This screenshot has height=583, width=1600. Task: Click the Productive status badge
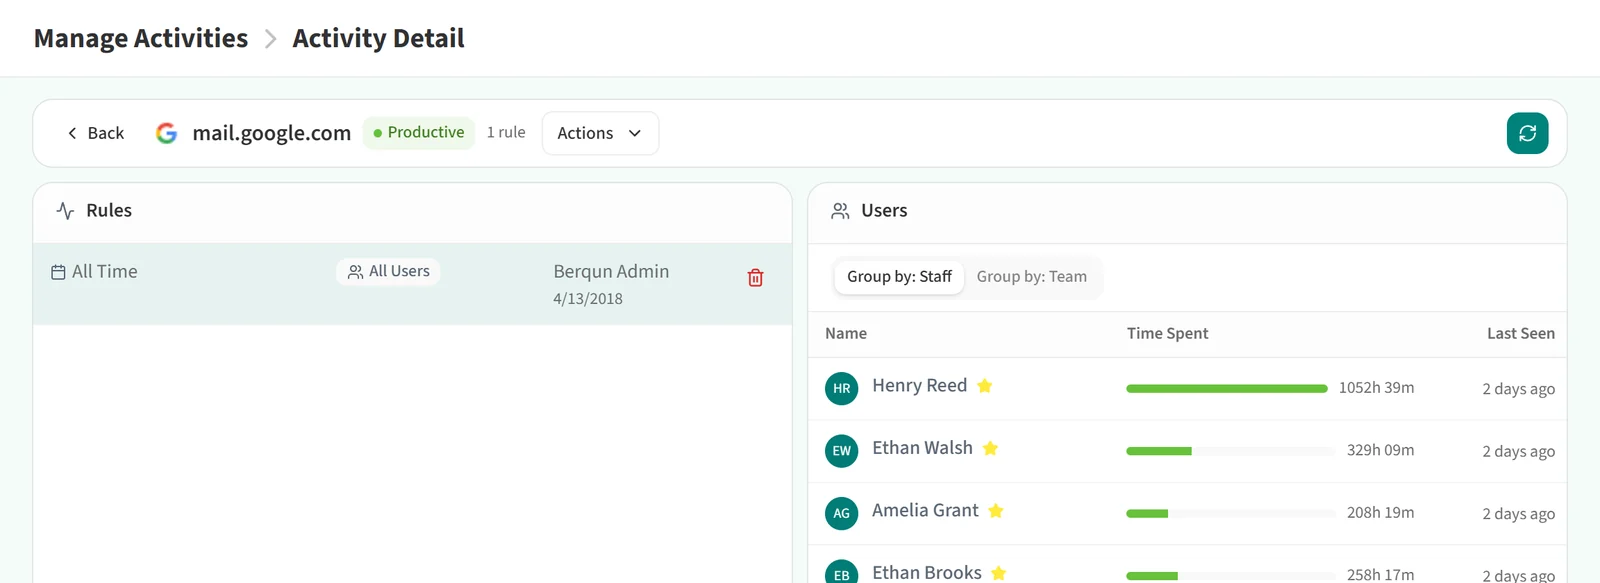[x=419, y=132]
